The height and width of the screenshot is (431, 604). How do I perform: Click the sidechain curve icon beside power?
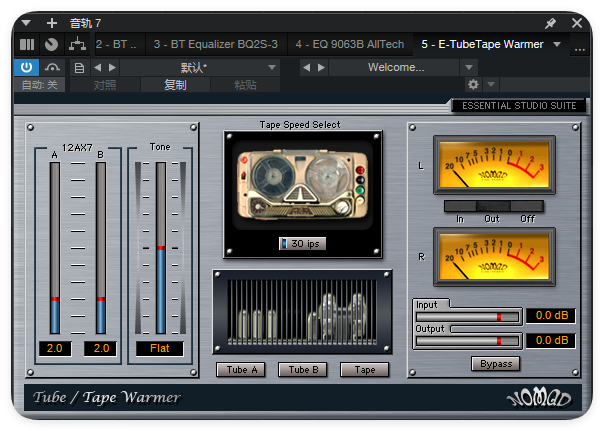click(52, 68)
